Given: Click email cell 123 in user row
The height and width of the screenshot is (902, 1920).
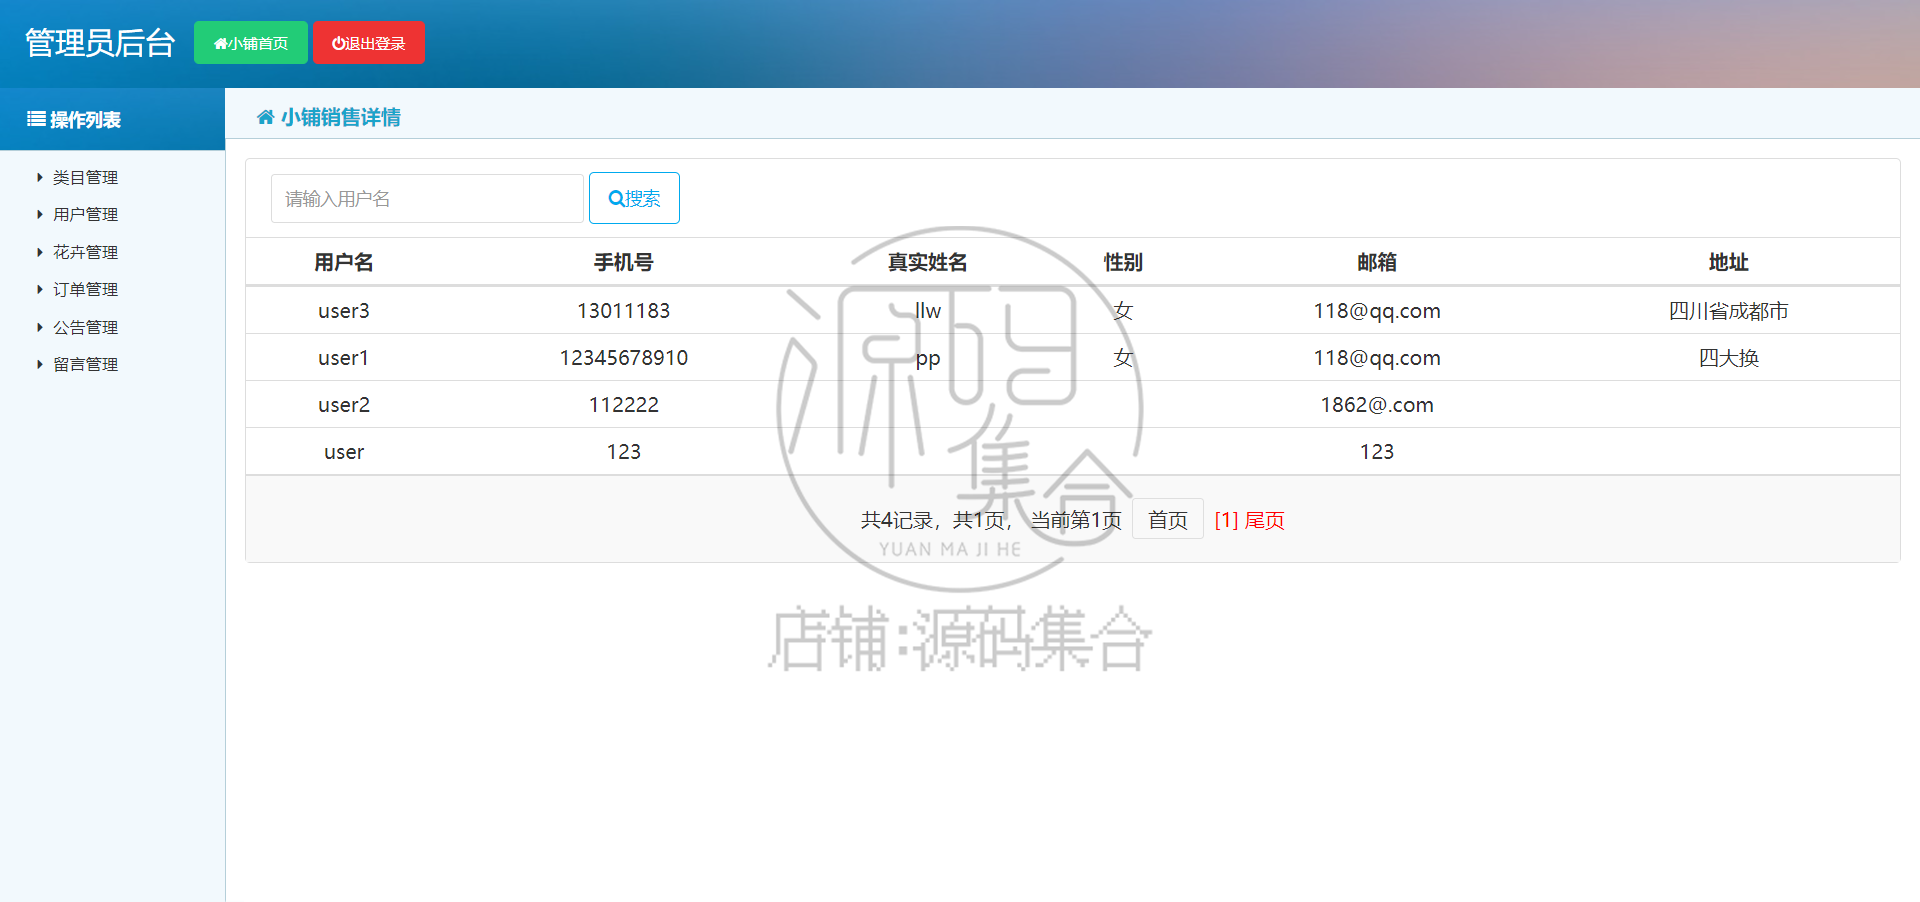Looking at the screenshot, I should point(1377,452).
